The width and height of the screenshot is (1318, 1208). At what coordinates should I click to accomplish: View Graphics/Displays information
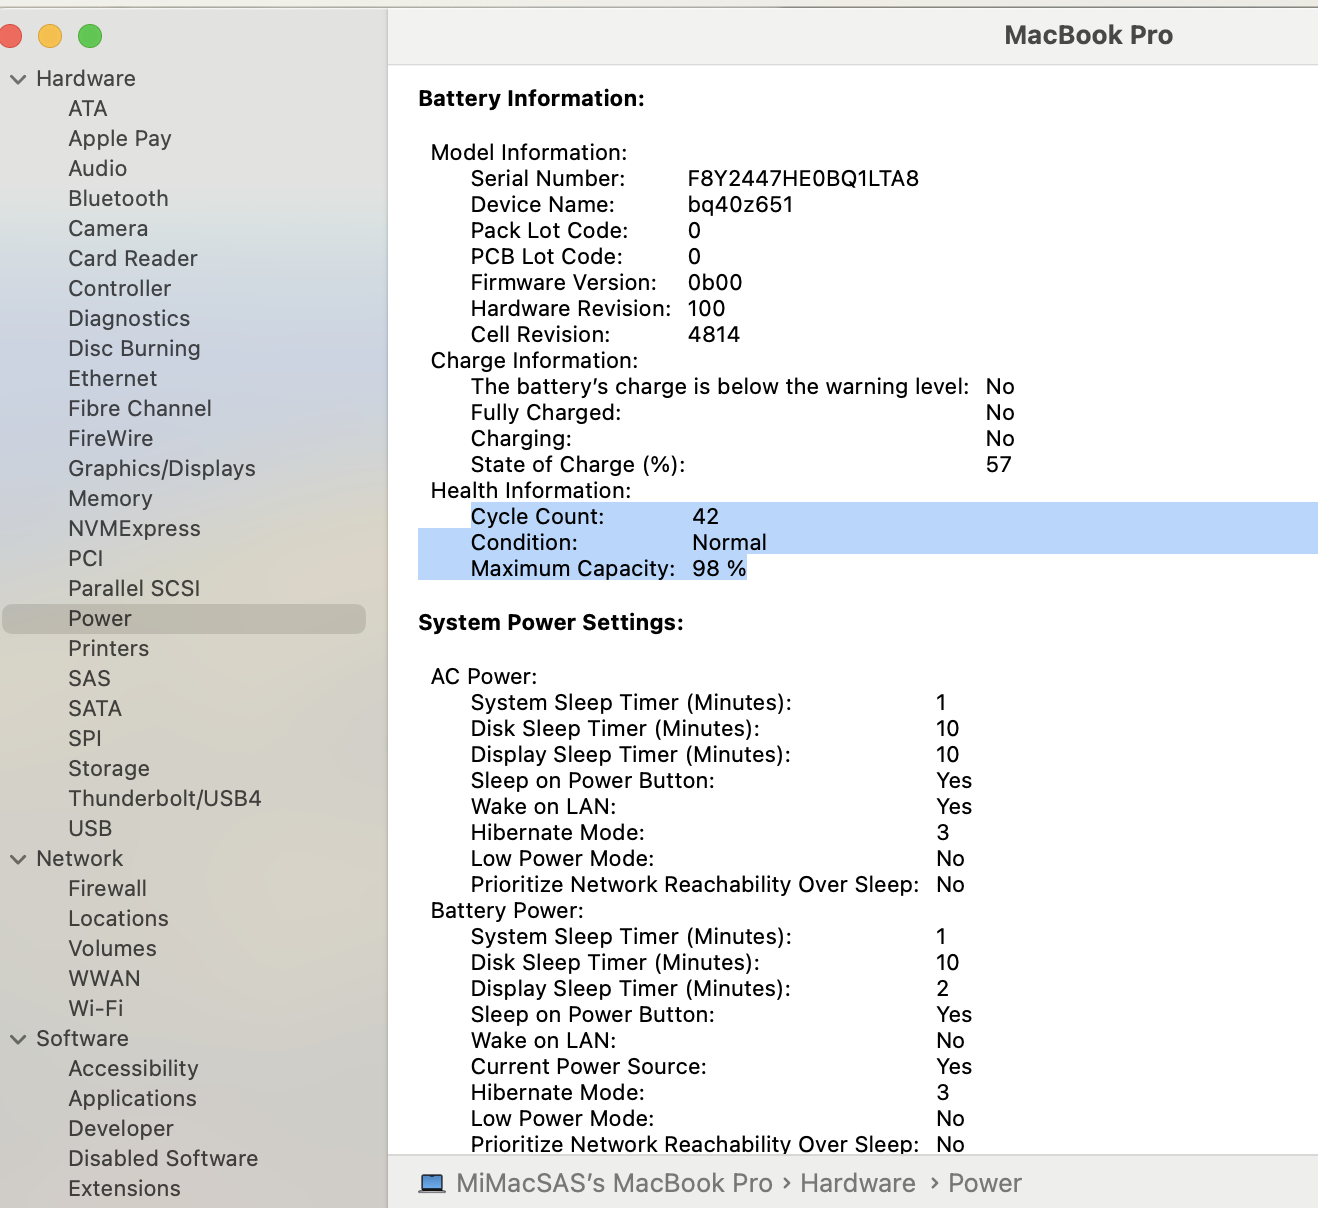pos(162,469)
